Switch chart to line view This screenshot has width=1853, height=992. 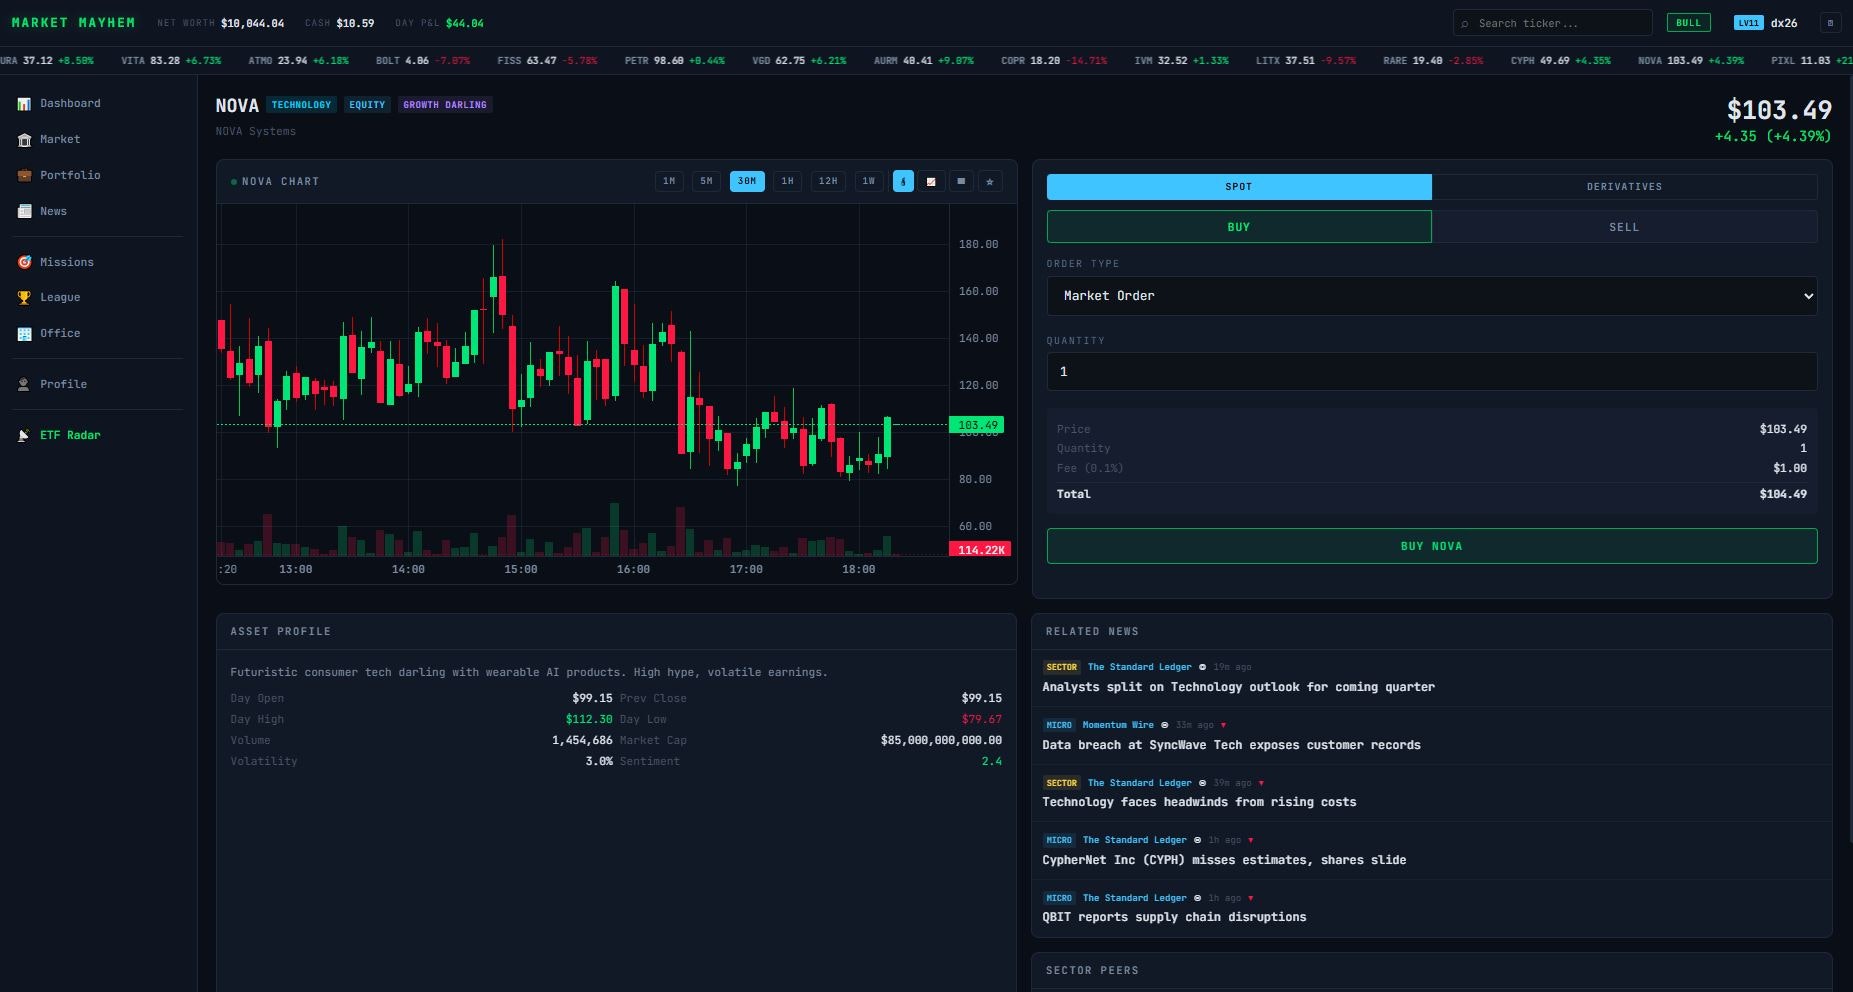pos(932,181)
